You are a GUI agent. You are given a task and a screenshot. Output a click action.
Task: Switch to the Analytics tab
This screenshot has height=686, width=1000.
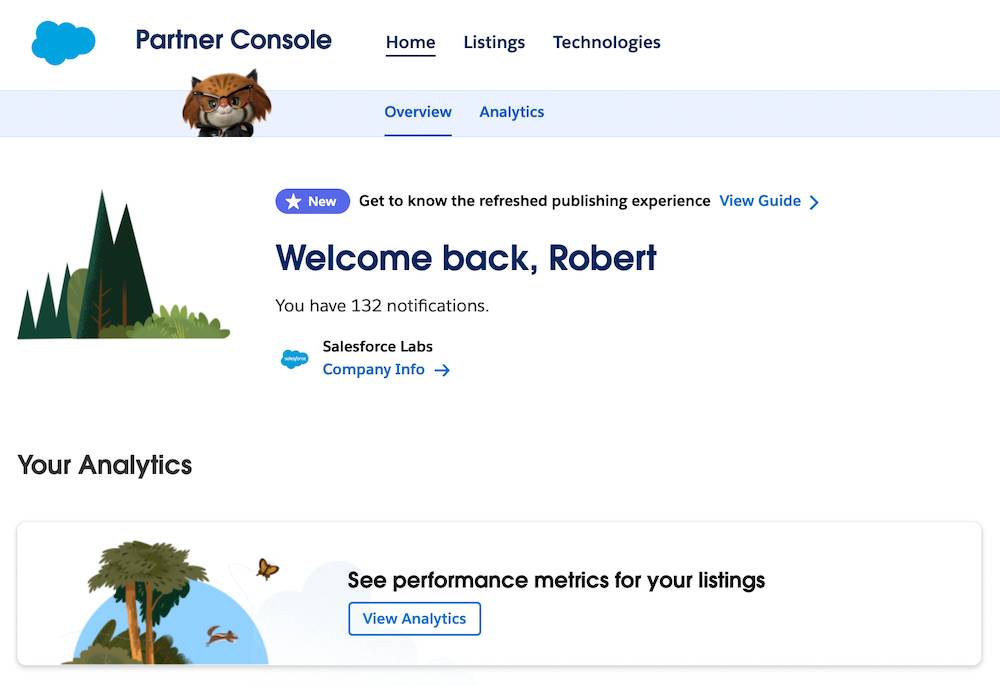[512, 112]
